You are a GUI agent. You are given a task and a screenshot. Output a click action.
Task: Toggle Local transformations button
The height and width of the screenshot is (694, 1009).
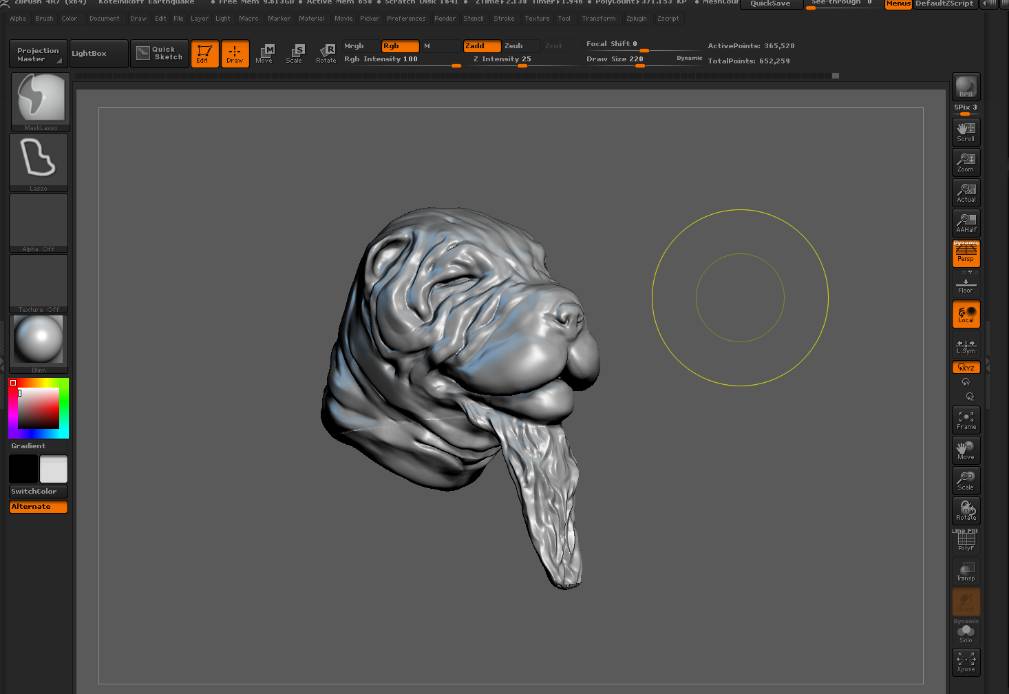[966, 314]
